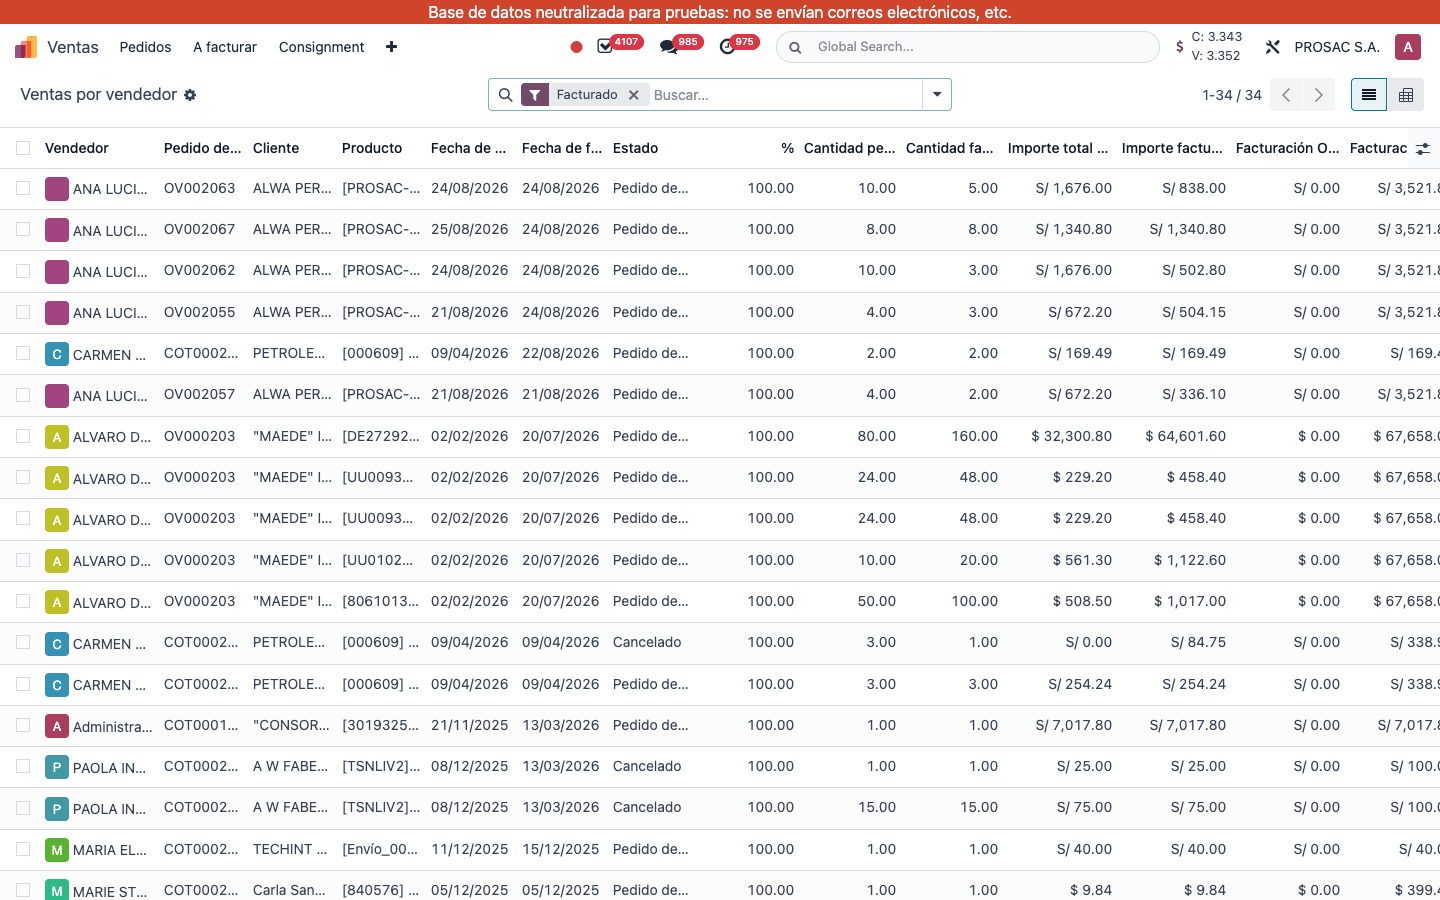Open the A facturar menu

[x=225, y=47]
